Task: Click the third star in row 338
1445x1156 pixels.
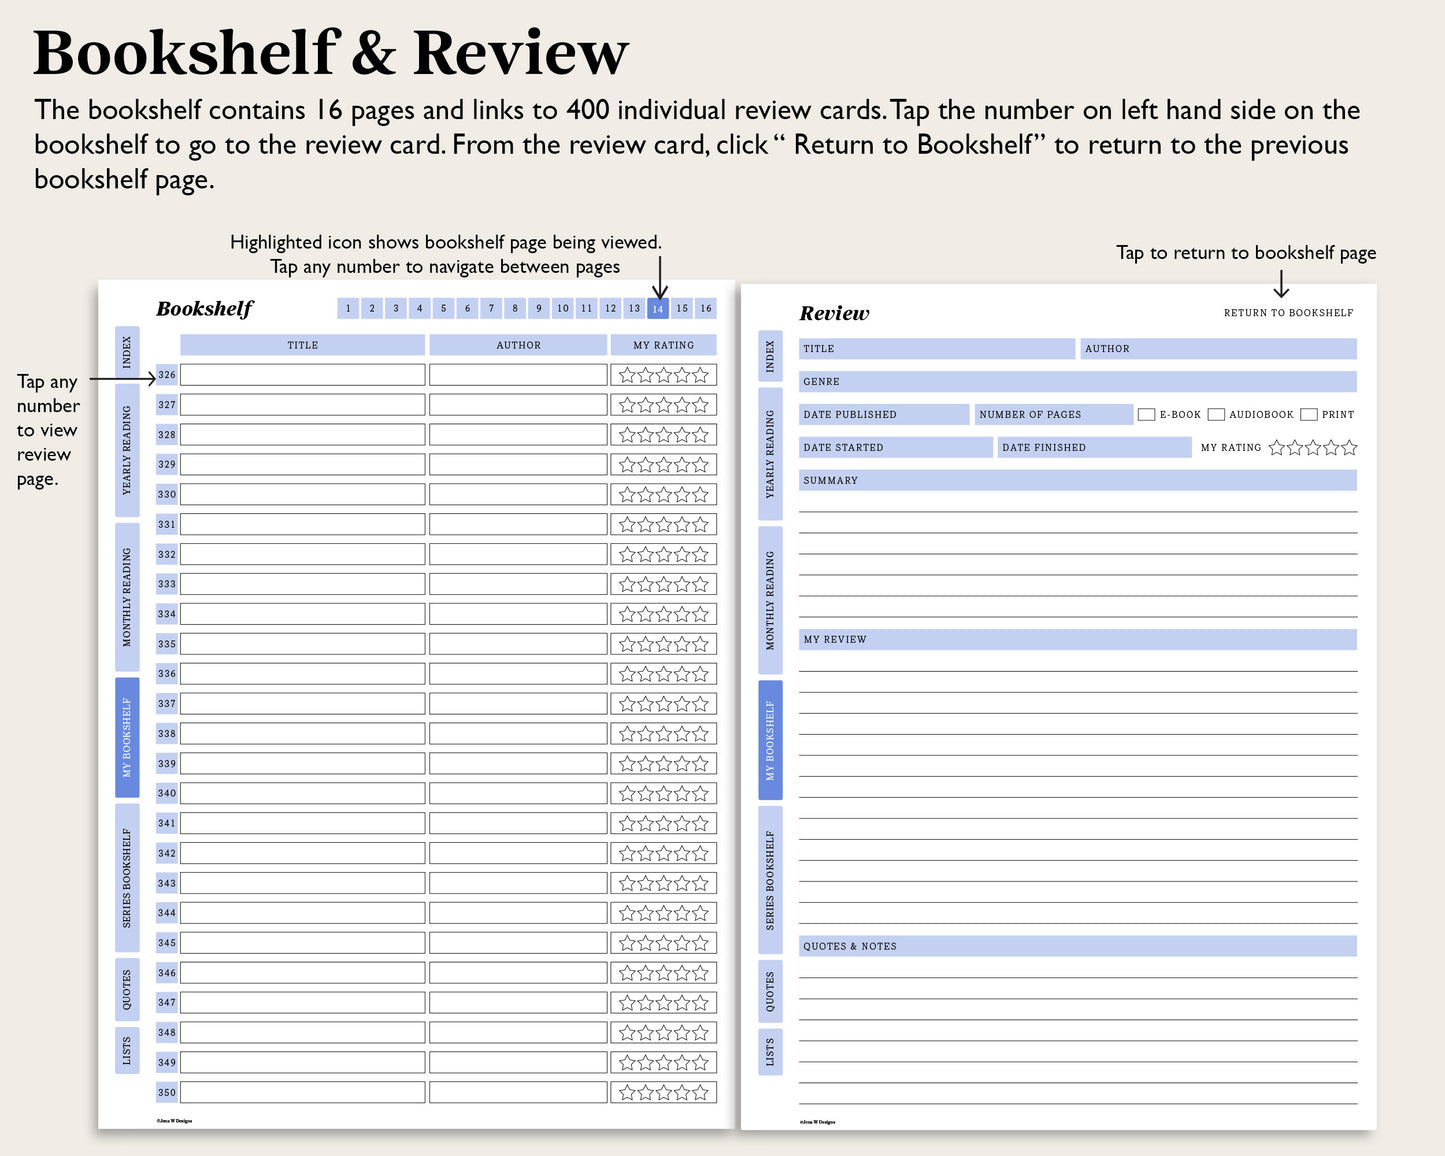Action: point(664,734)
